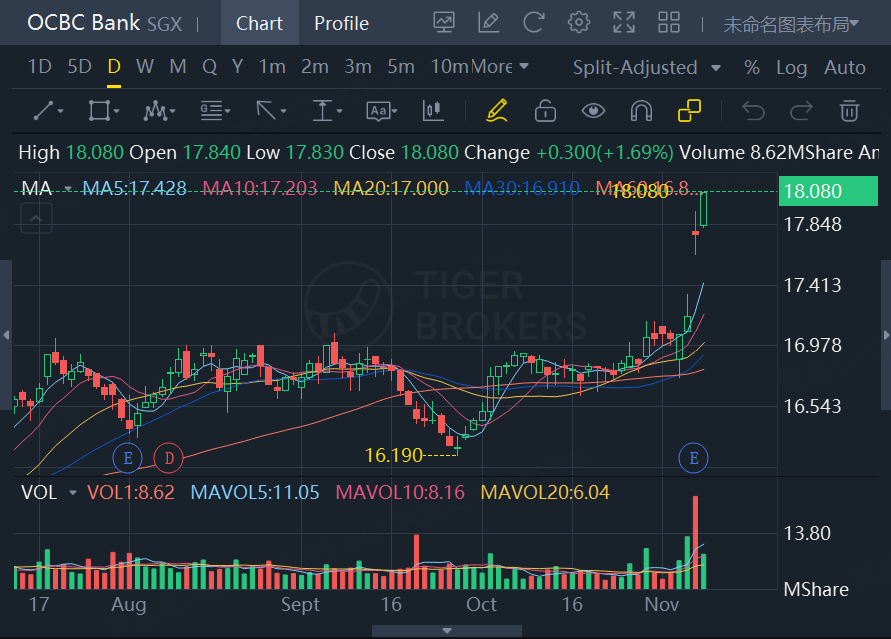Open the candlestick indicator tool

(x=432, y=110)
